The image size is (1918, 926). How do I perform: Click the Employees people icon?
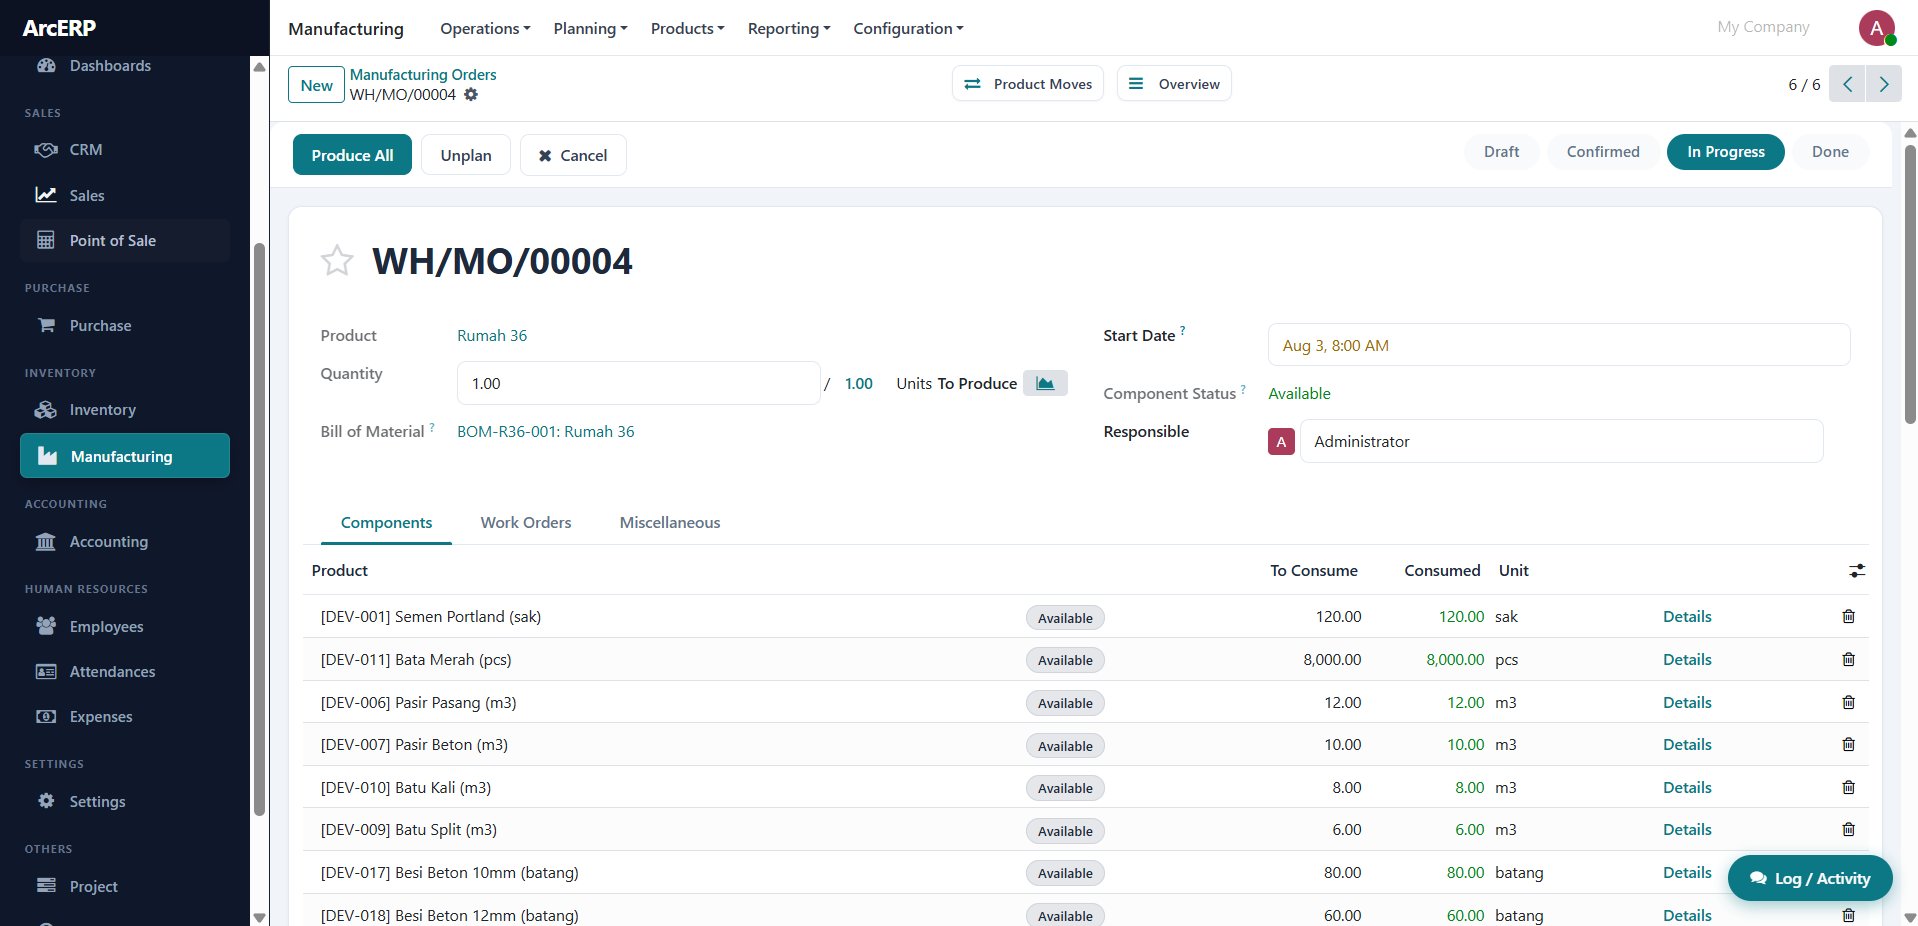[46, 626]
